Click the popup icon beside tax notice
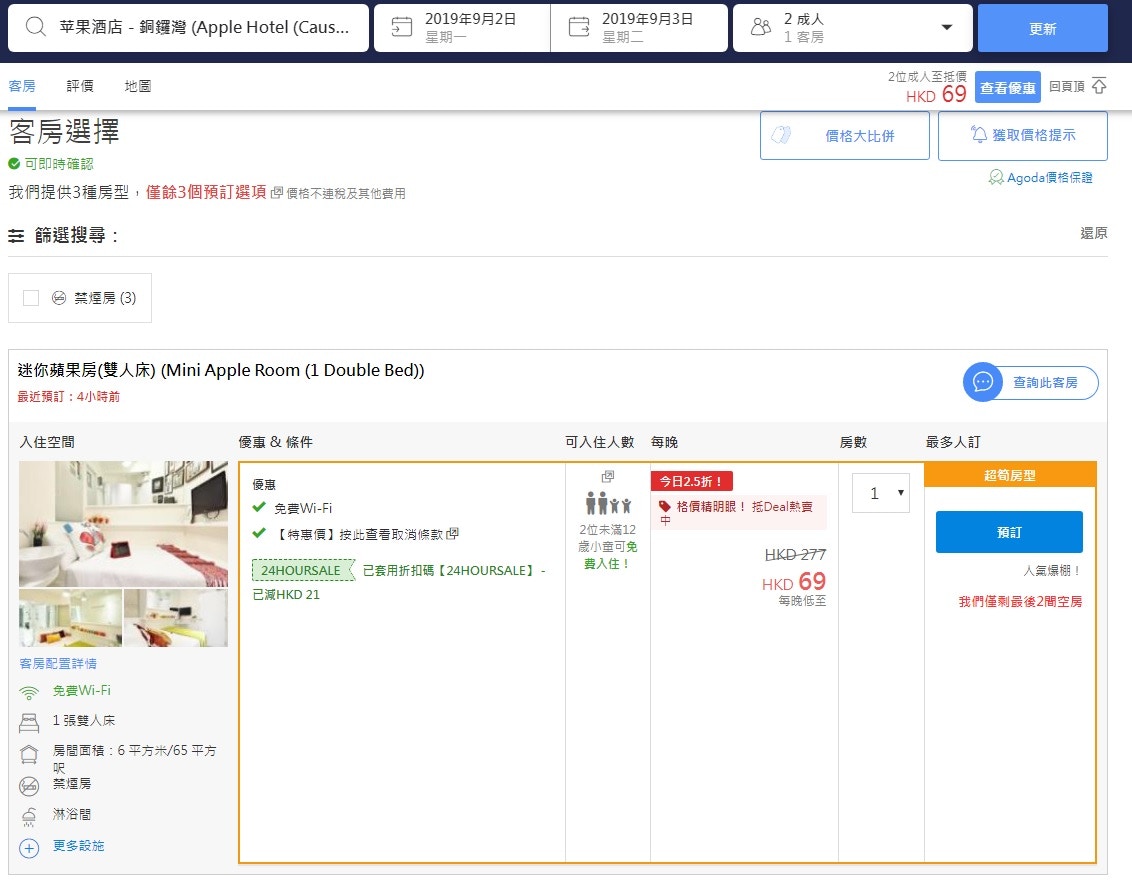Viewport: 1132px width, 888px height. 277,193
